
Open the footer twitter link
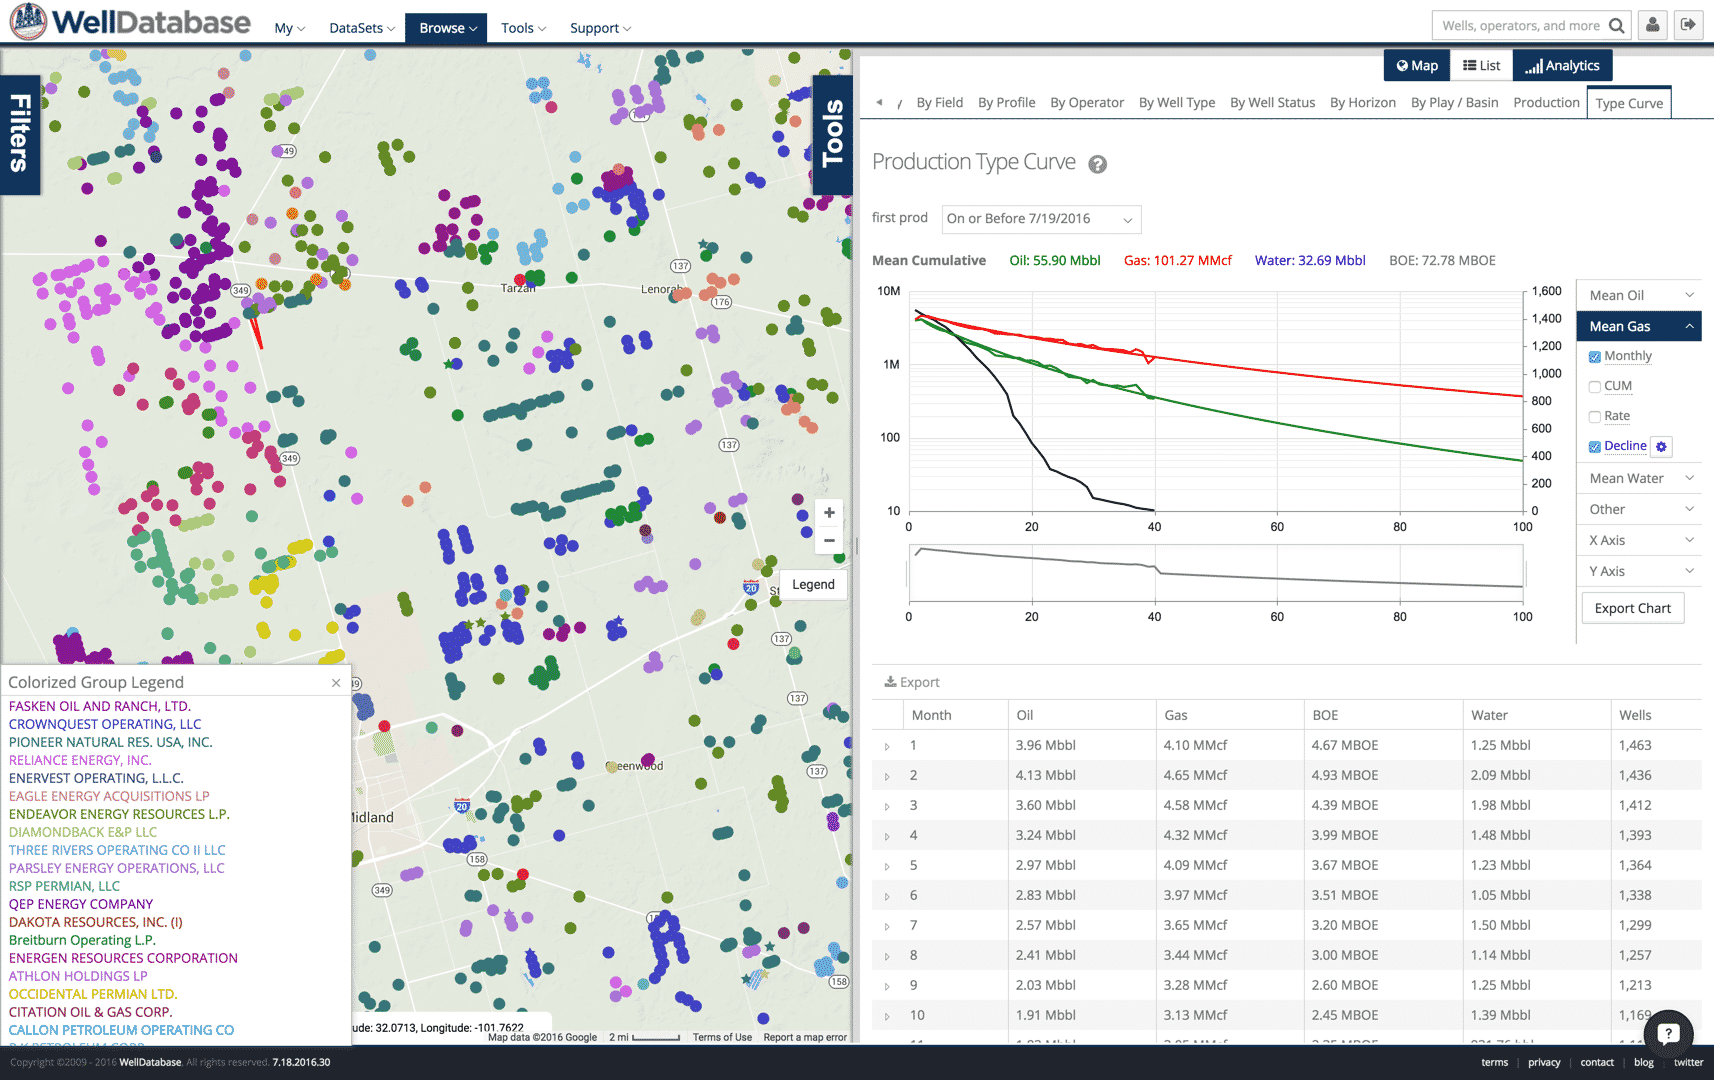coord(1688,1063)
